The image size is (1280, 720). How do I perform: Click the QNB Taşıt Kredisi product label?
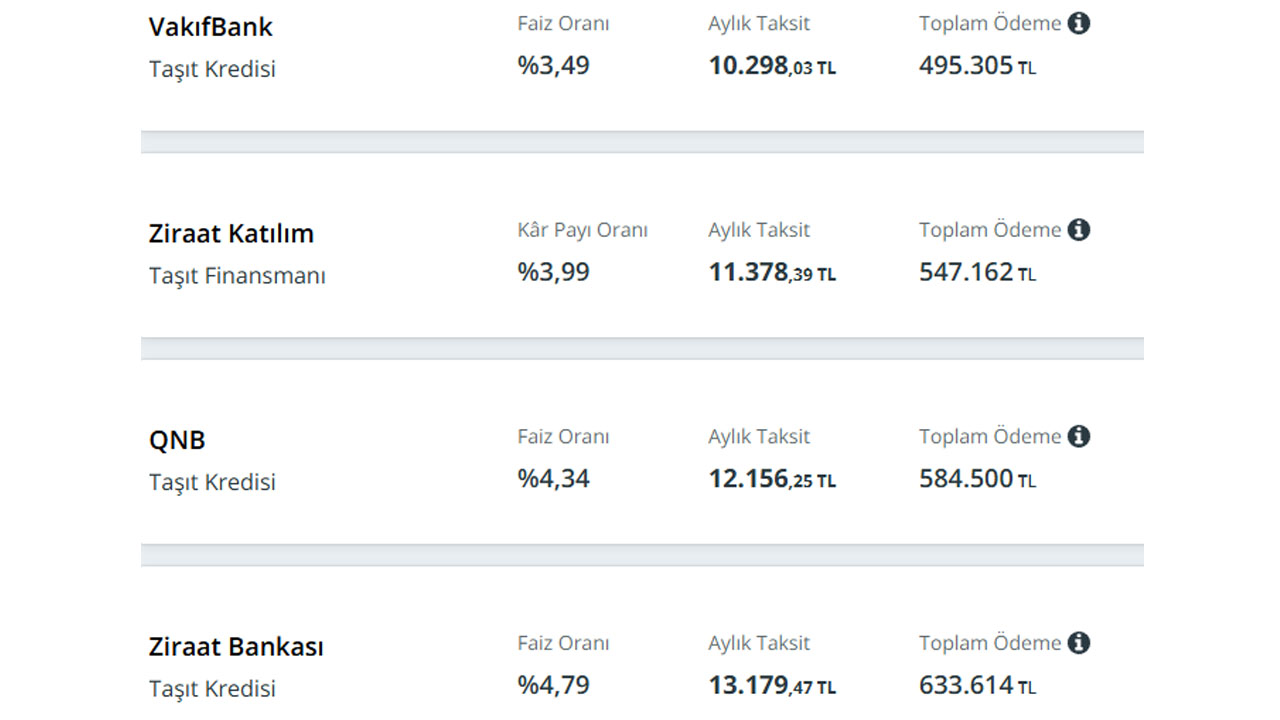point(212,482)
